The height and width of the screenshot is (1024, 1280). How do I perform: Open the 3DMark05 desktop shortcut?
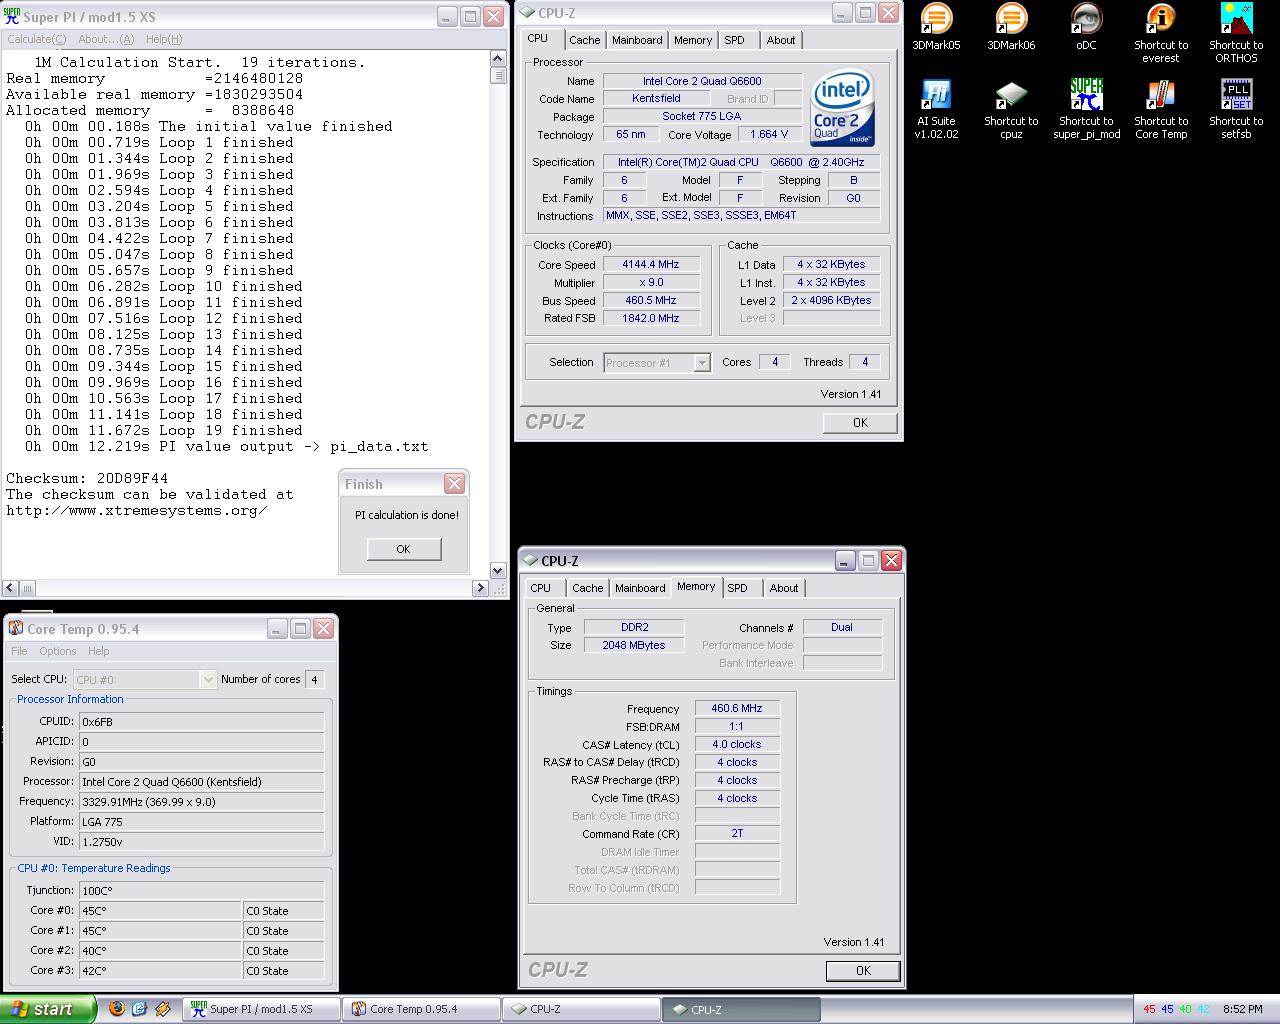[x=936, y=26]
